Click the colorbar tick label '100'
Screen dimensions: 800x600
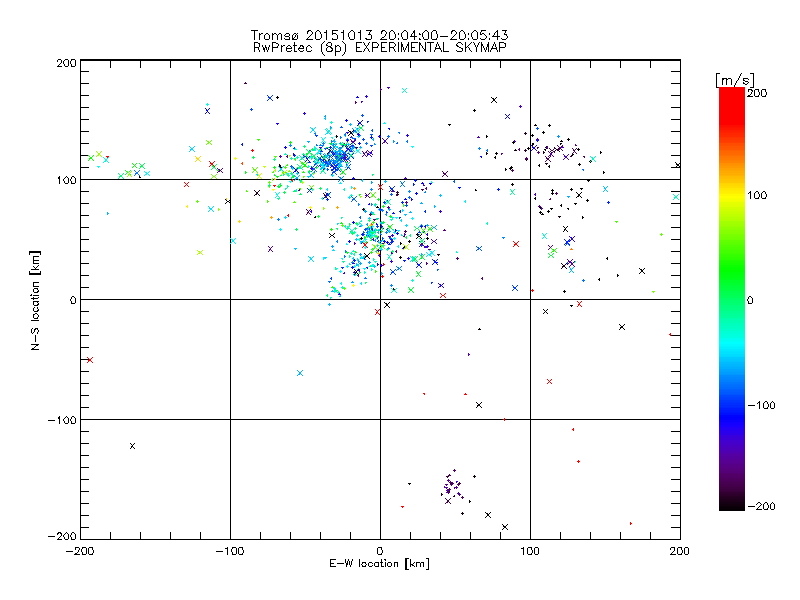pyautogui.click(x=757, y=195)
